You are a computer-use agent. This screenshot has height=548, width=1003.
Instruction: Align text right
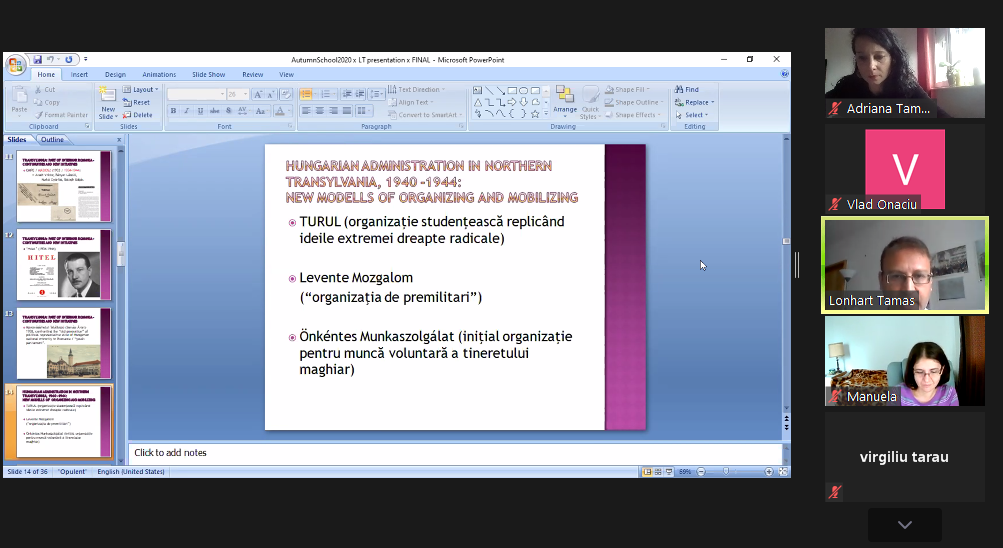pos(333,111)
